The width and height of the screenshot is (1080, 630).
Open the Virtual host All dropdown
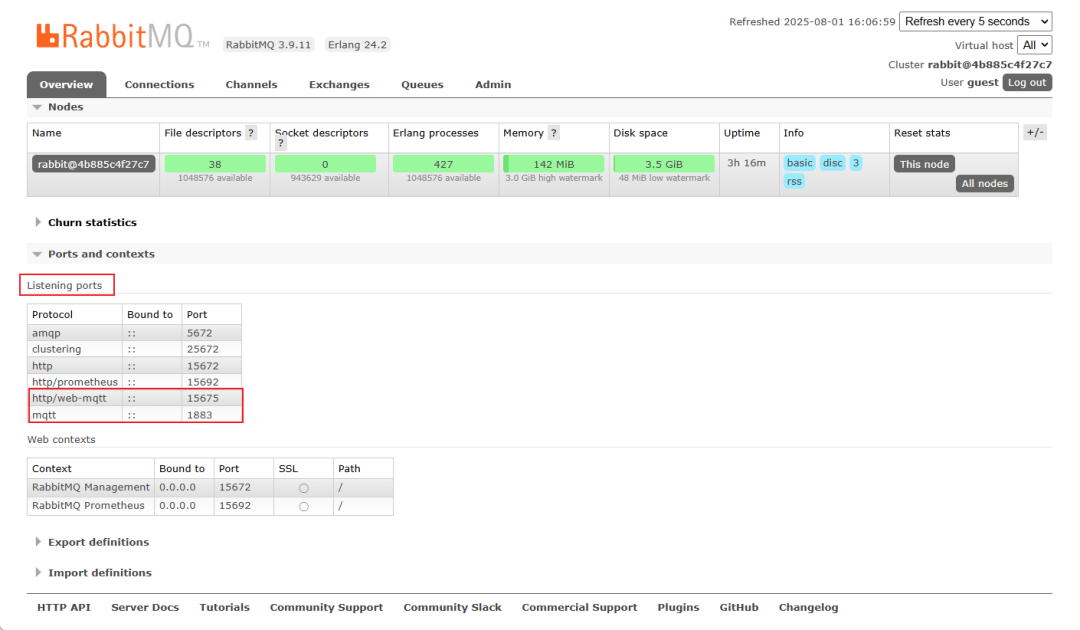point(1034,45)
